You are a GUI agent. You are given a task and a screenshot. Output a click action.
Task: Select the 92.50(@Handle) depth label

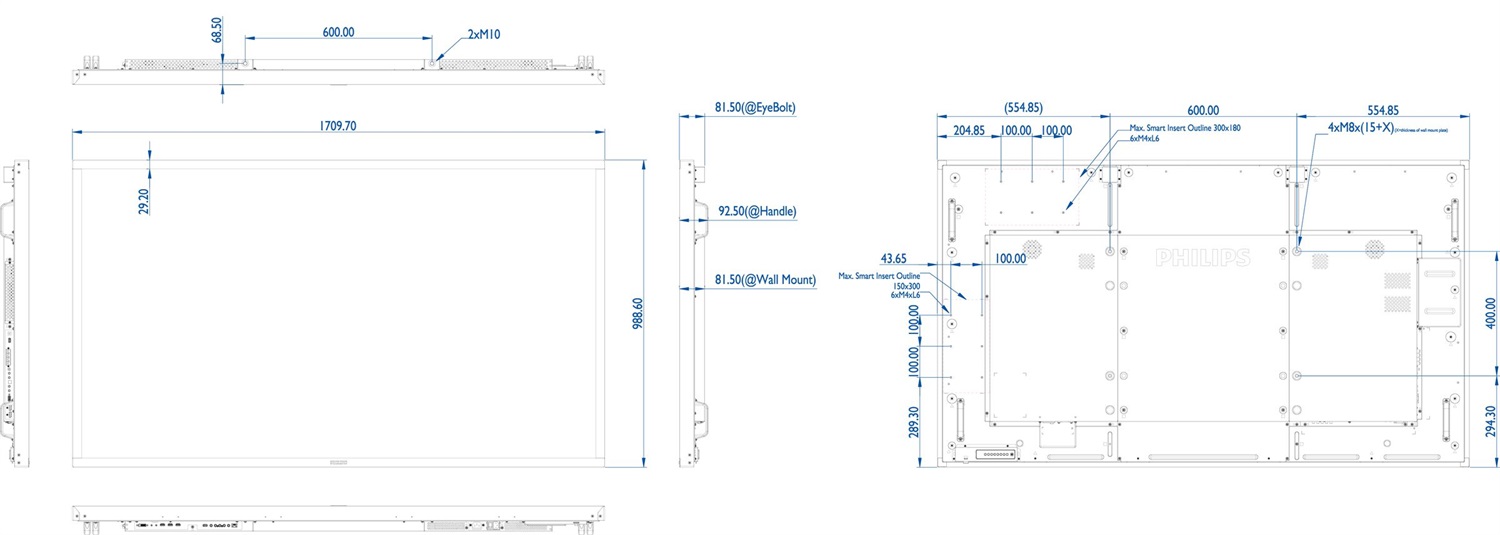tap(757, 212)
